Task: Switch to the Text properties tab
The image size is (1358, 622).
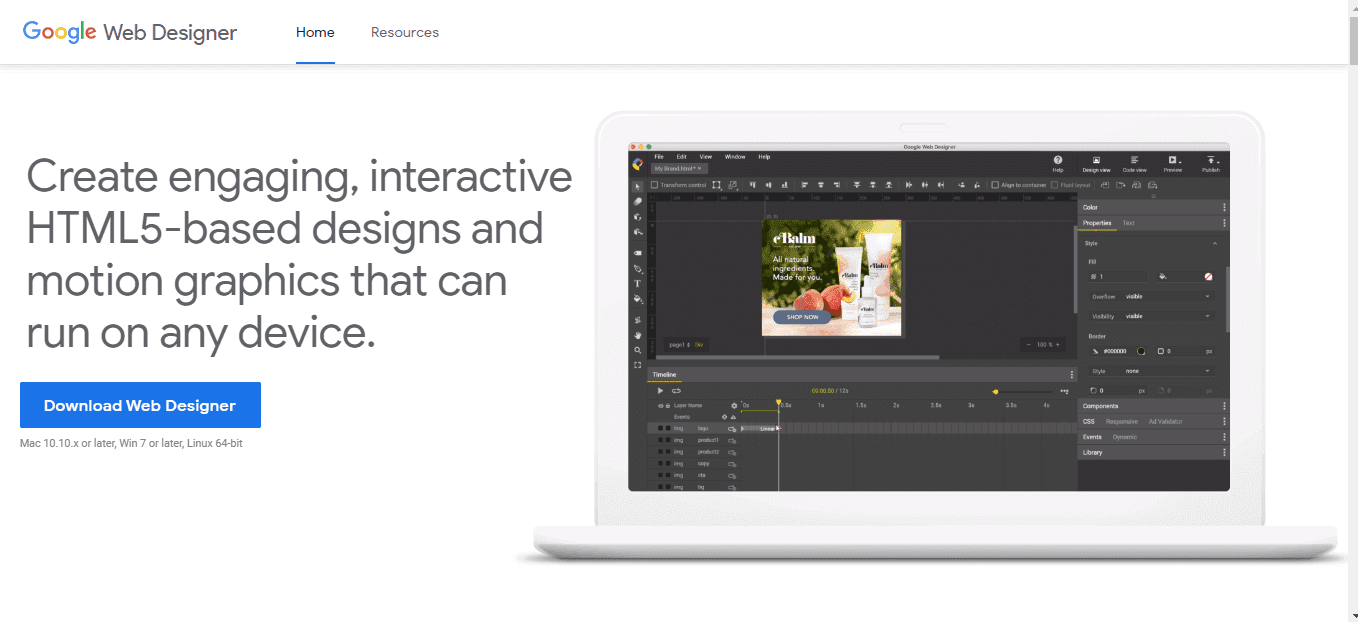Action: coord(1129,222)
